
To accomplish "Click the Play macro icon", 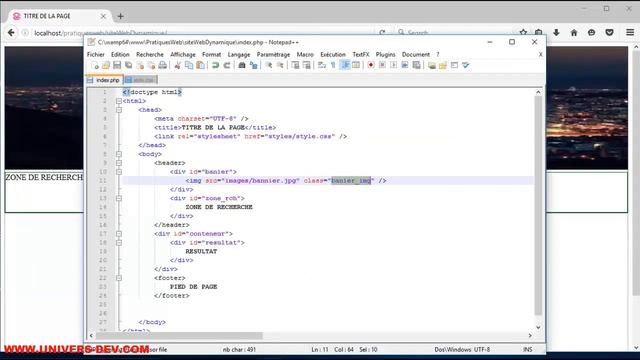I will click(x=393, y=65).
